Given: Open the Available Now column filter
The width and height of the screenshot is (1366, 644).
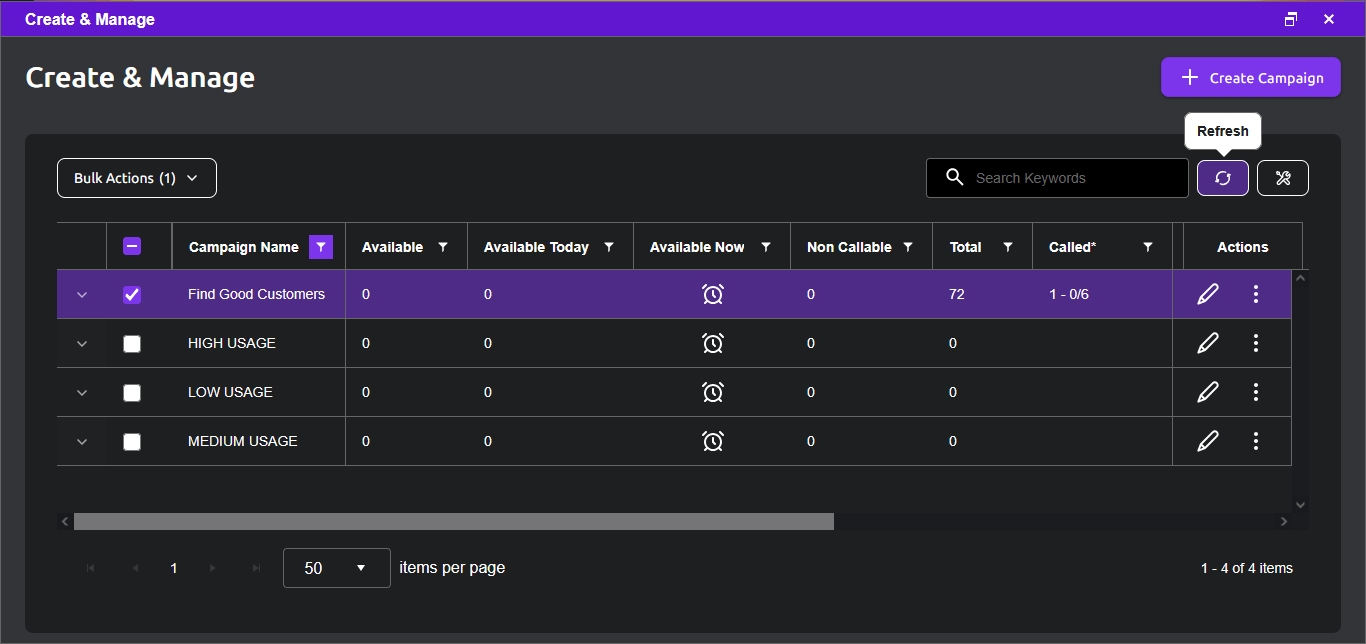Looking at the screenshot, I should tap(766, 247).
